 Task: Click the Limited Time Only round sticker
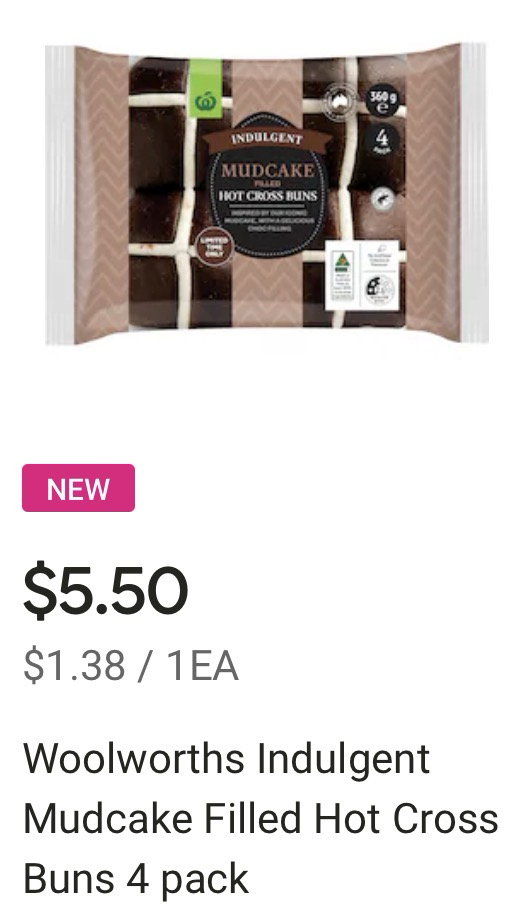[x=214, y=248]
